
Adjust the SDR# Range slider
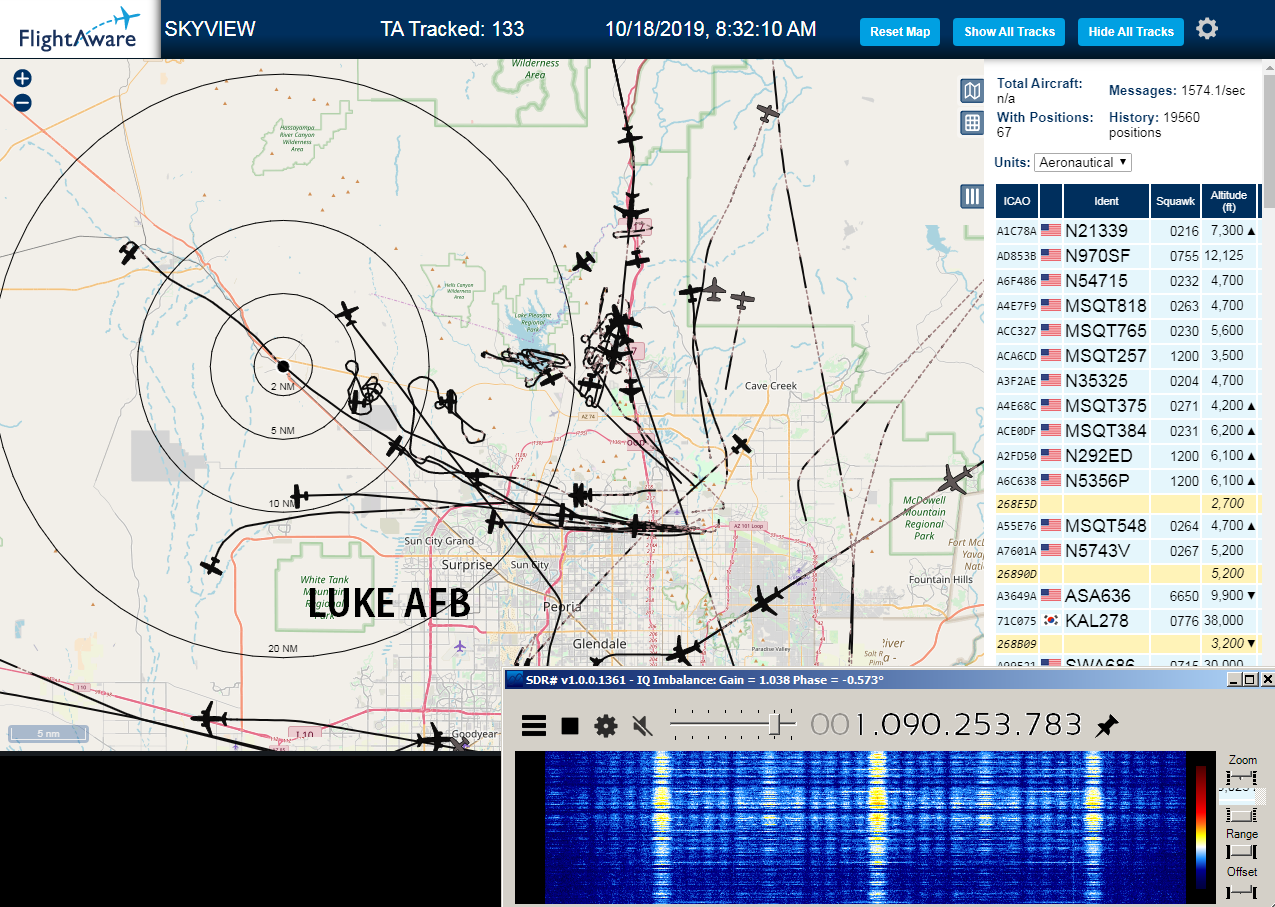click(1241, 851)
